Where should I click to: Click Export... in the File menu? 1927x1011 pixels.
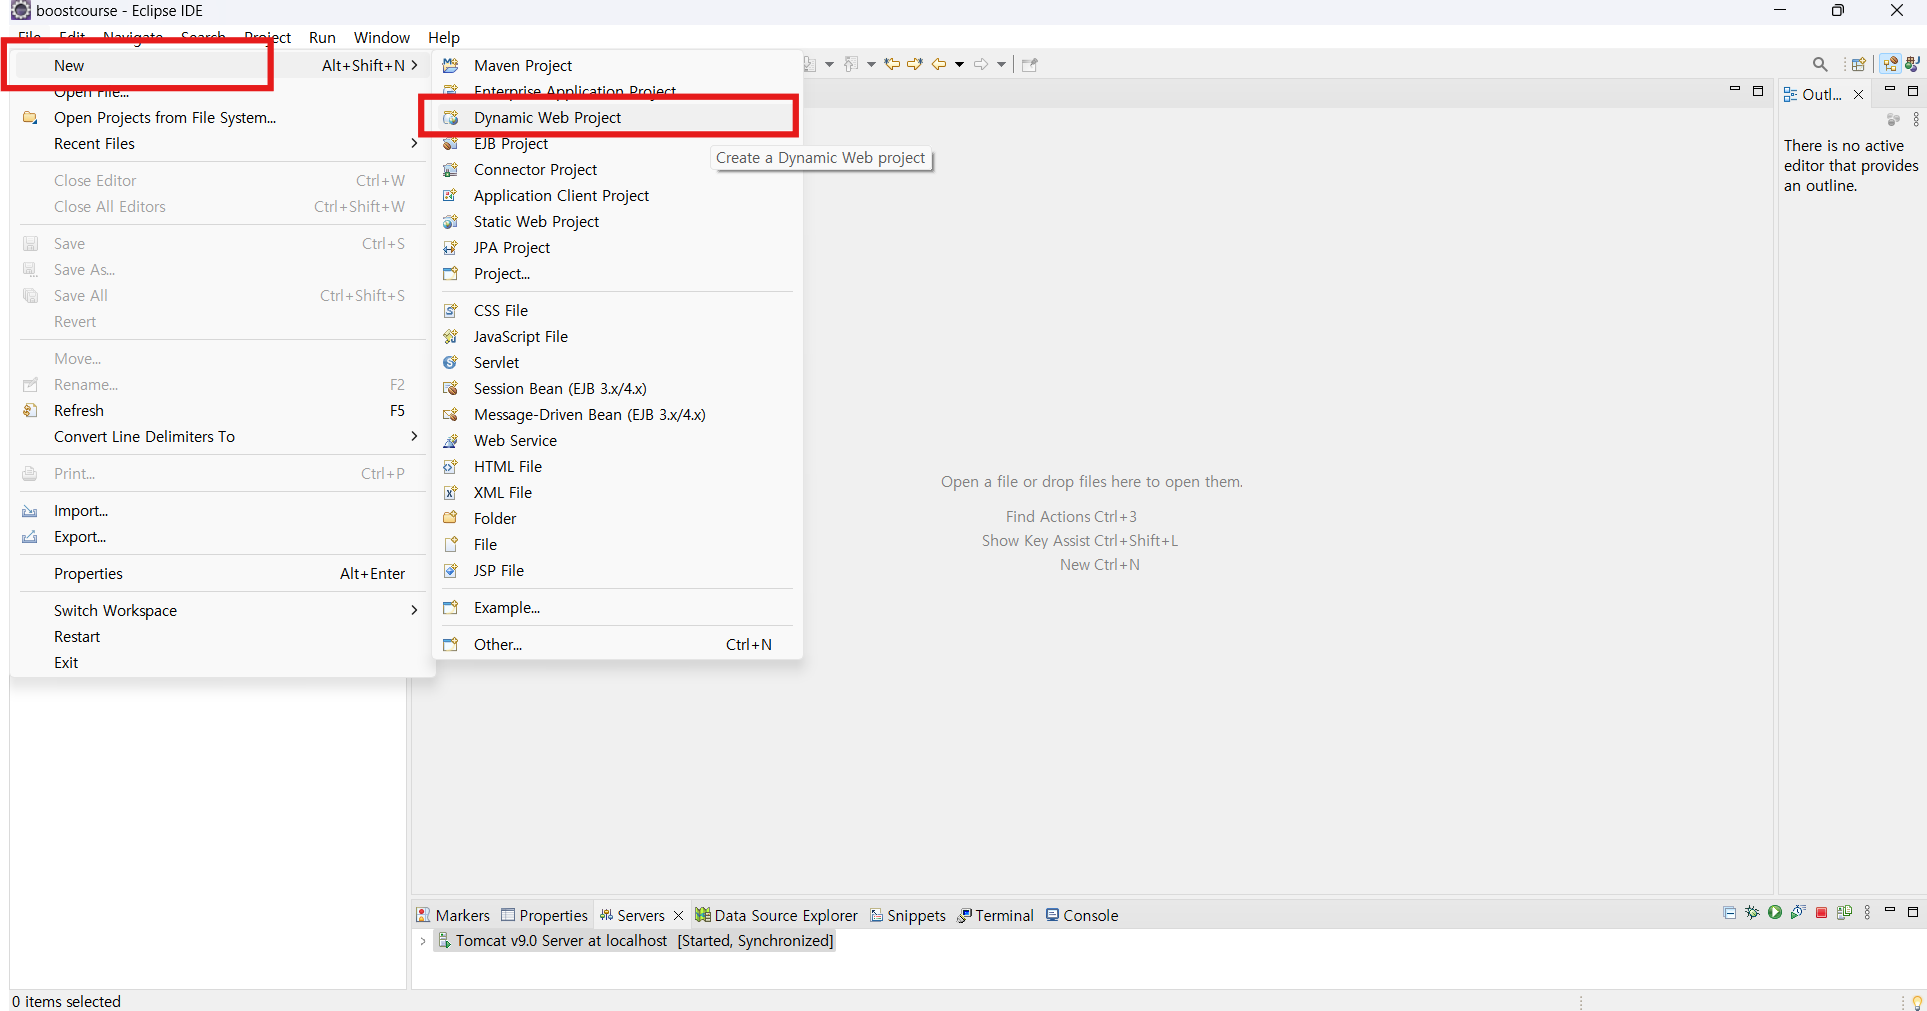point(222,536)
